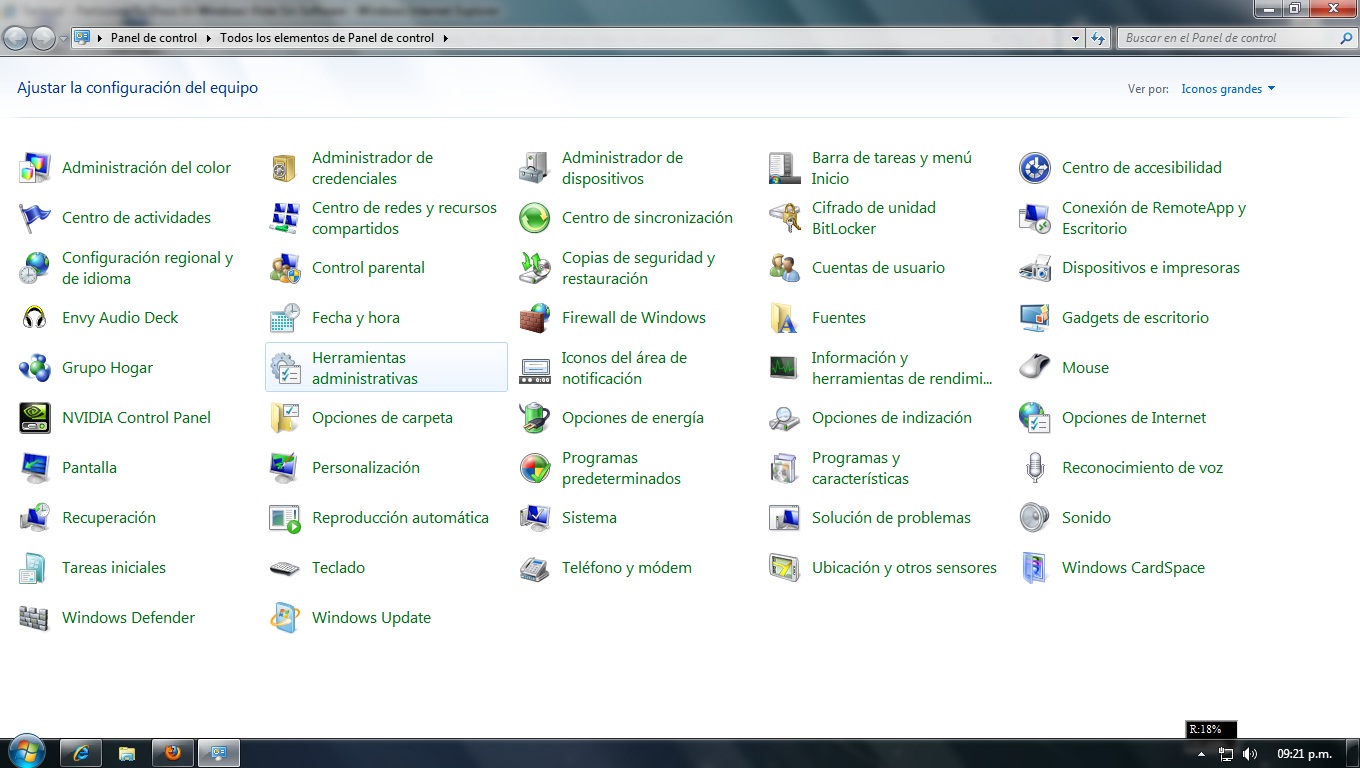Open the Ubicación y otros sensores link
This screenshot has height=768, width=1360.
tap(904, 568)
